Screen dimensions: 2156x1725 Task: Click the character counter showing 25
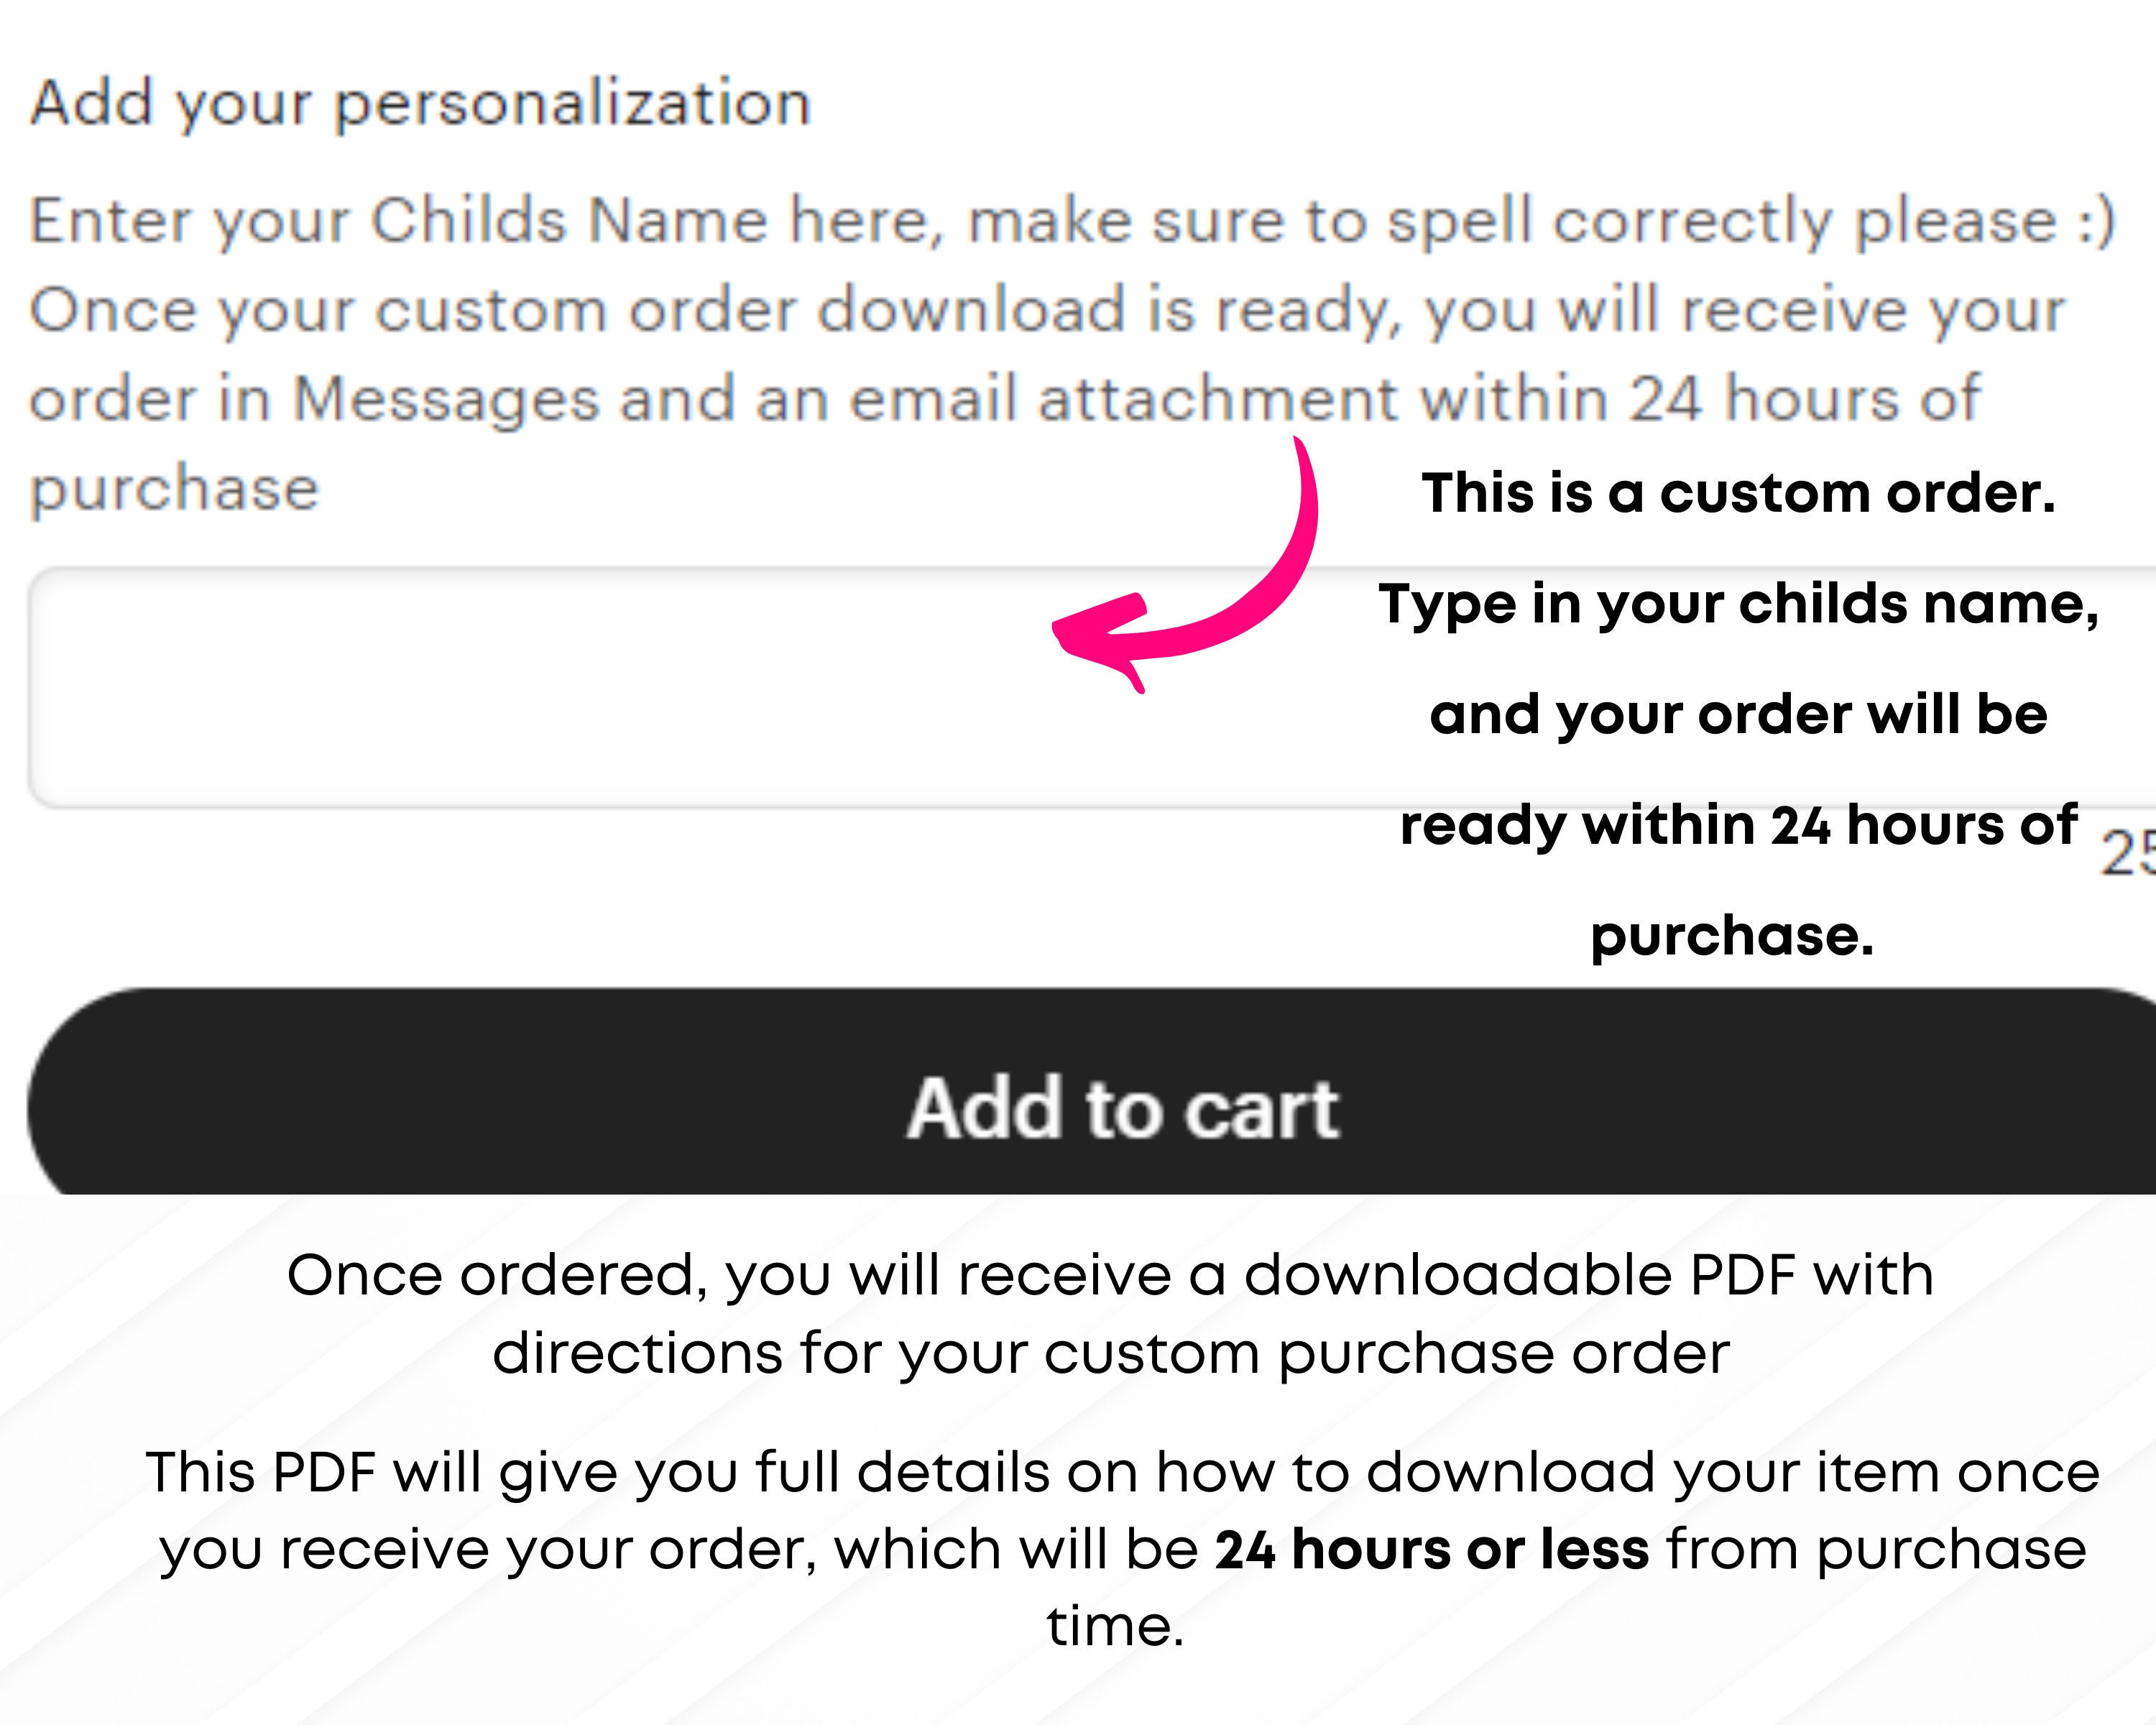[2128, 854]
